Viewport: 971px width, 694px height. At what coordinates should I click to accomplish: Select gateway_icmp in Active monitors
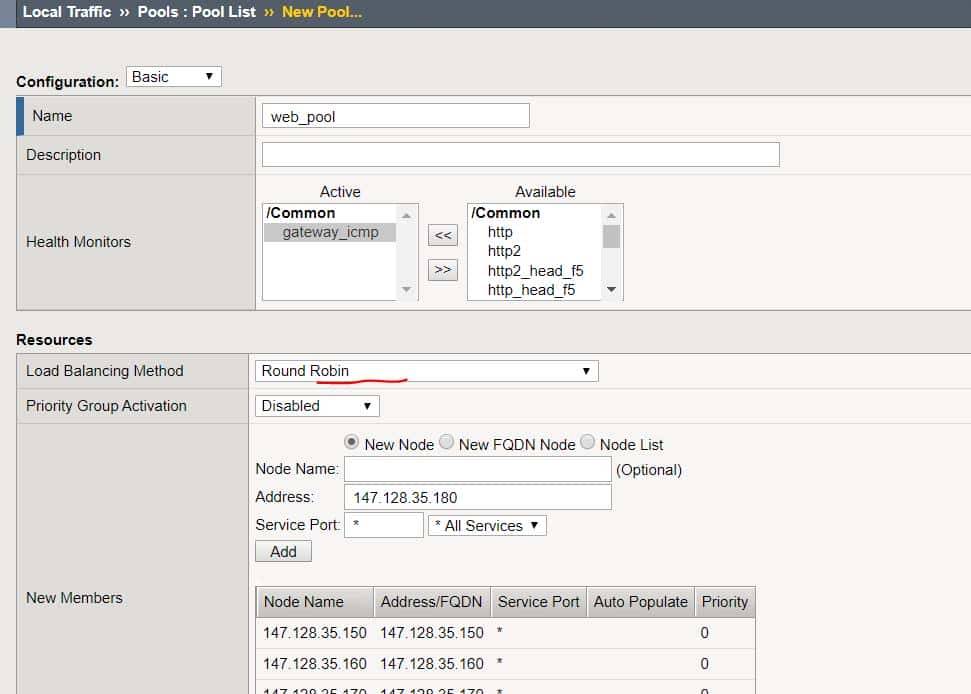[x=330, y=232]
